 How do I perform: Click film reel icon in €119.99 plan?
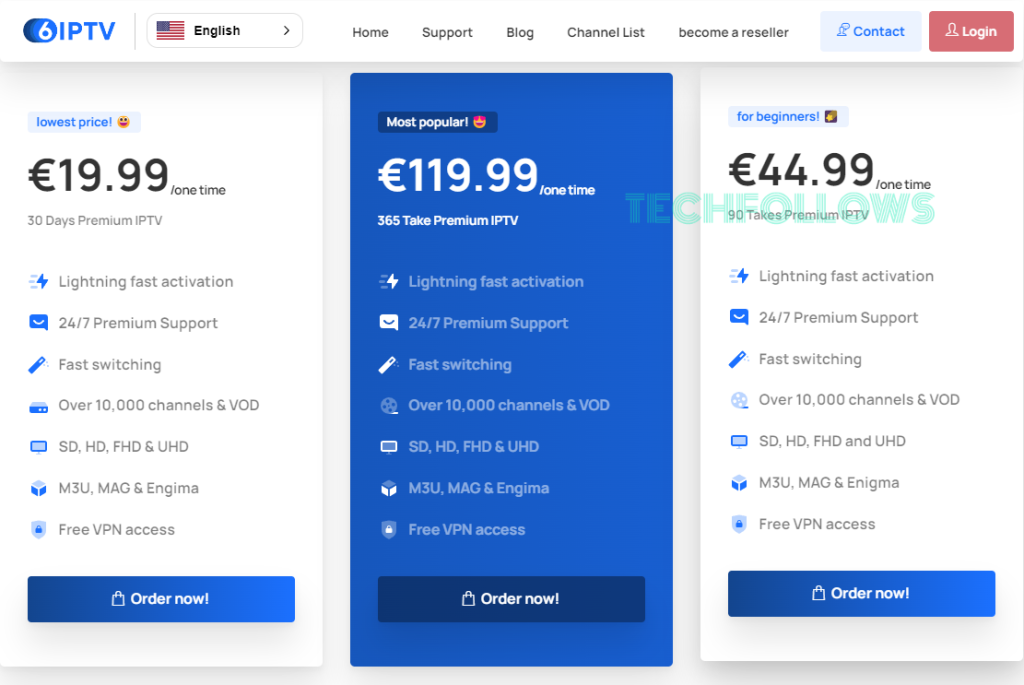tap(389, 406)
